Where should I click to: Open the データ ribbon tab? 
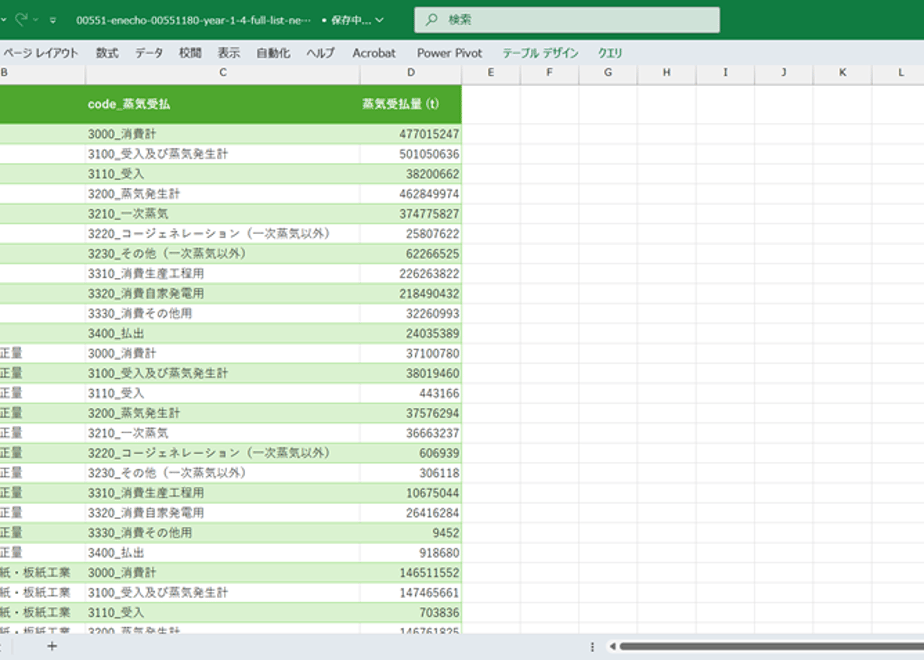click(149, 53)
